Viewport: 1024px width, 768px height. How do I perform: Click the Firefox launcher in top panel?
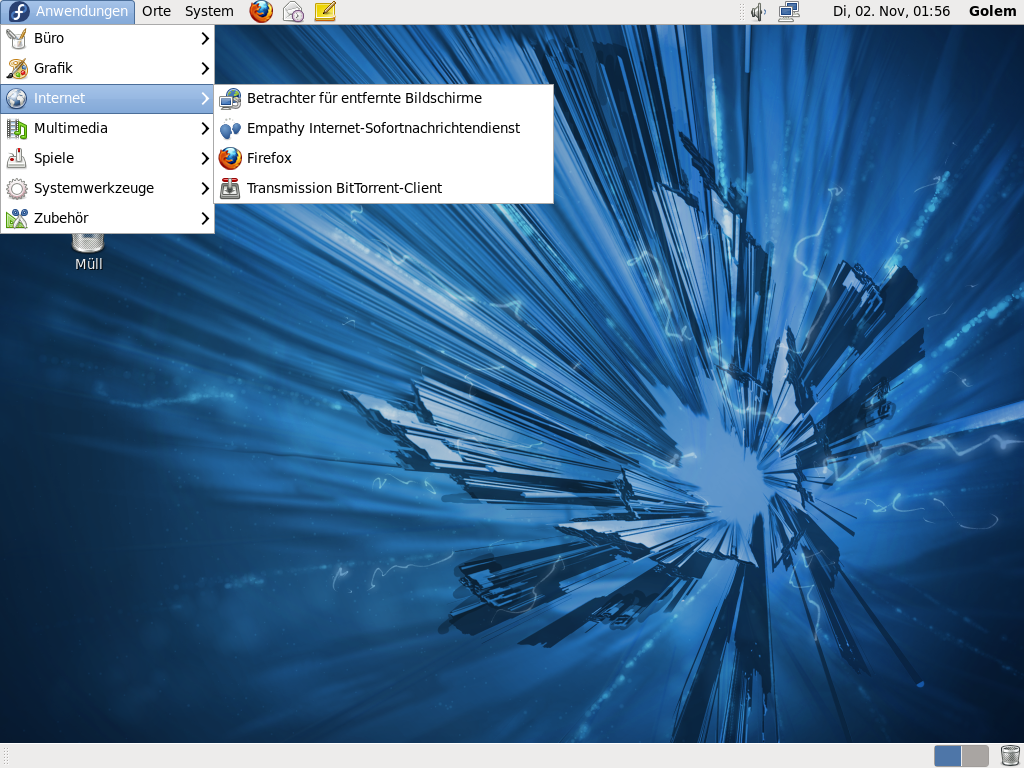pyautogui.click(x=261, y=12)
